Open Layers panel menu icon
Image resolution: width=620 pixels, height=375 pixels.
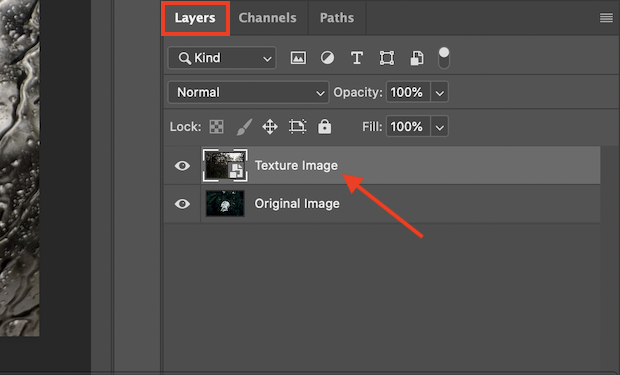[x=606, y=18]
